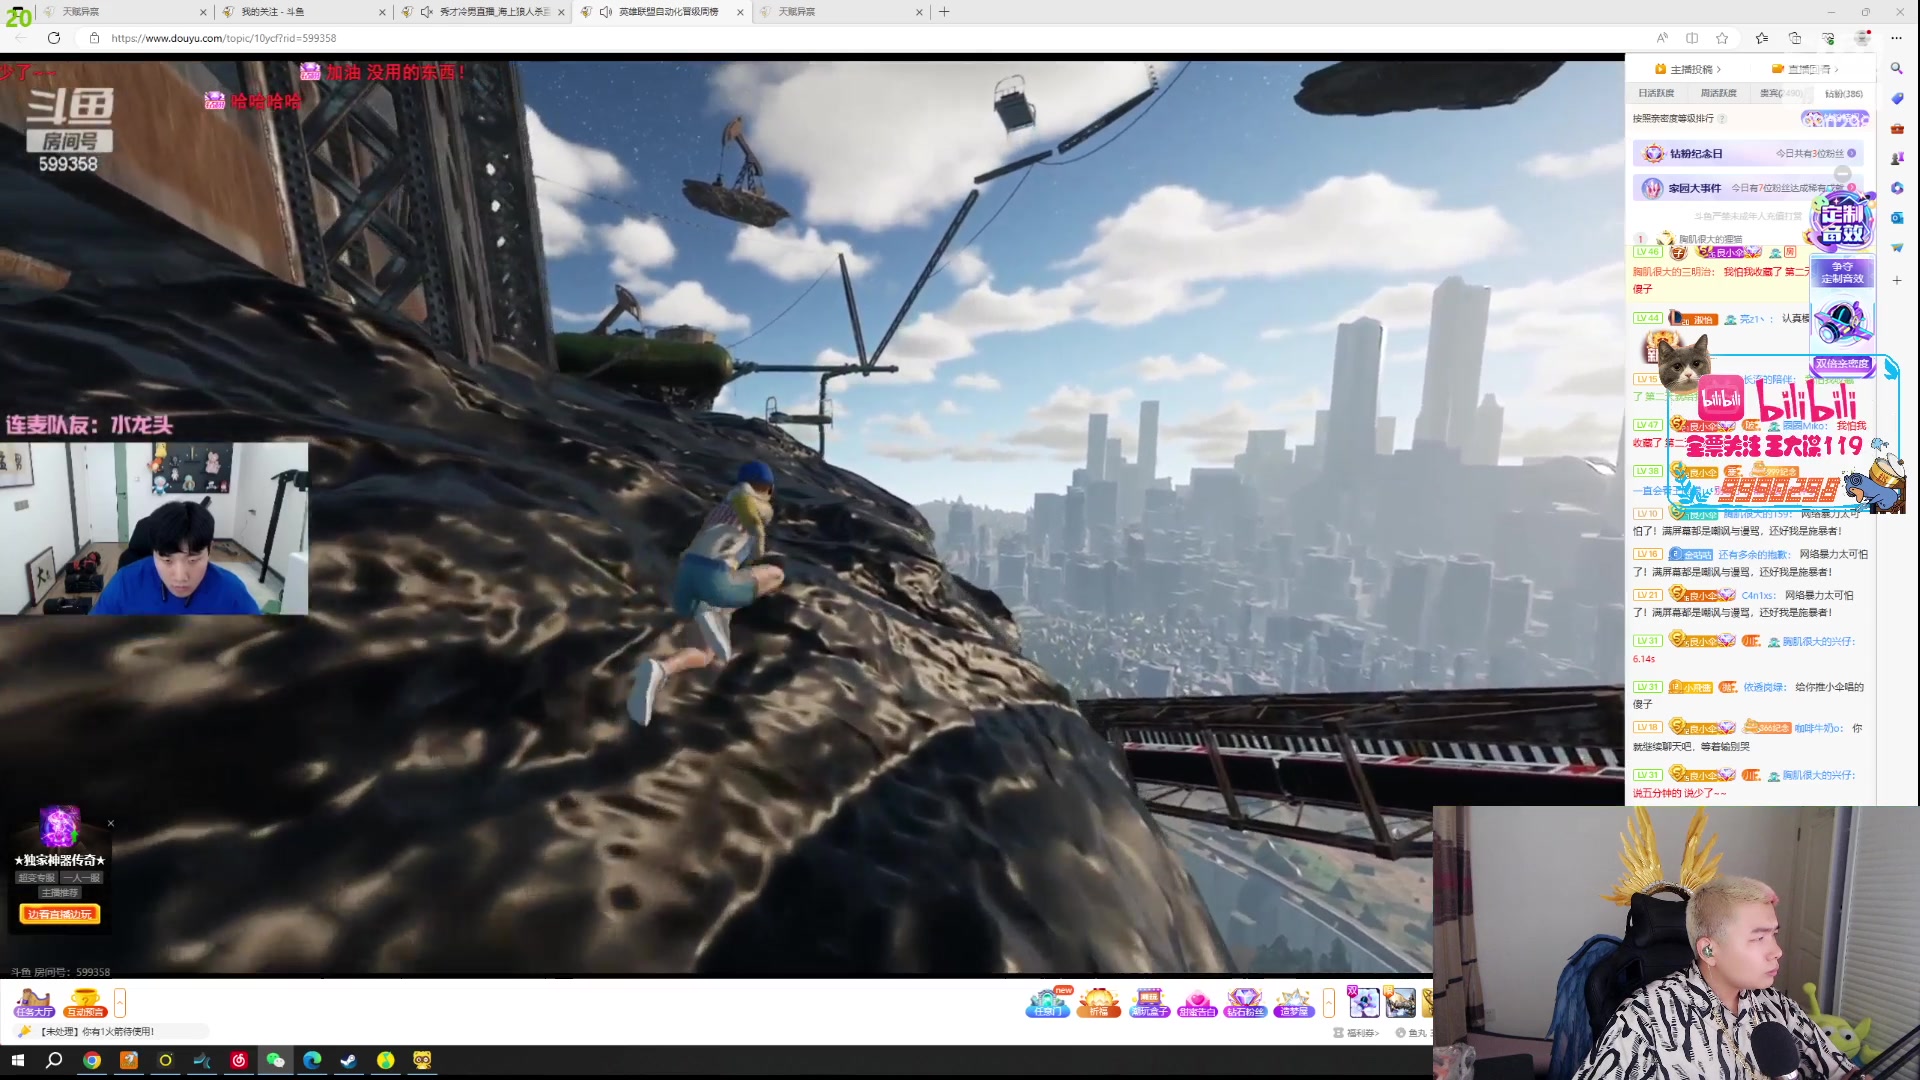Open the Edge sidebar shopping tag icon
Screen dimensions: 1920x1080
1896,98
